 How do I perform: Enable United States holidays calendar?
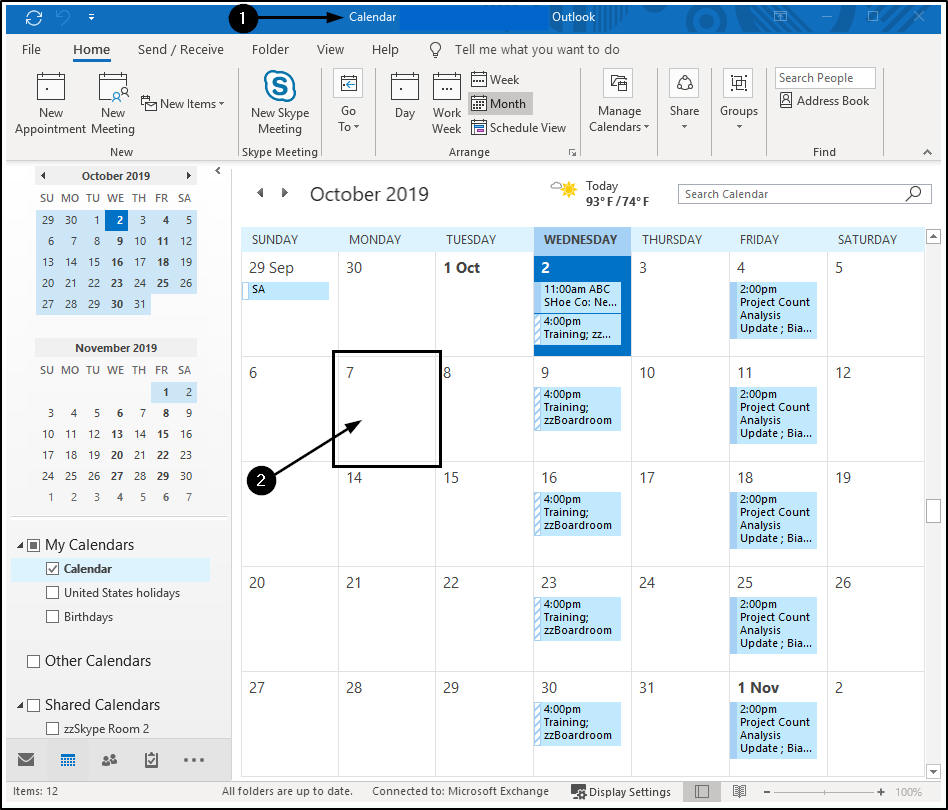click(53, 593)
